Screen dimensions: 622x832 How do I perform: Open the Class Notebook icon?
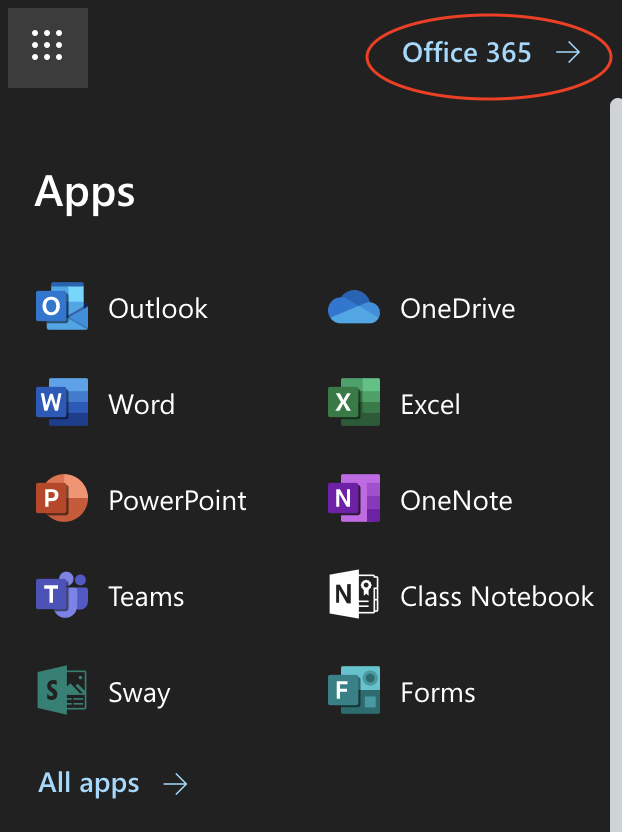[x=354, y=594]
